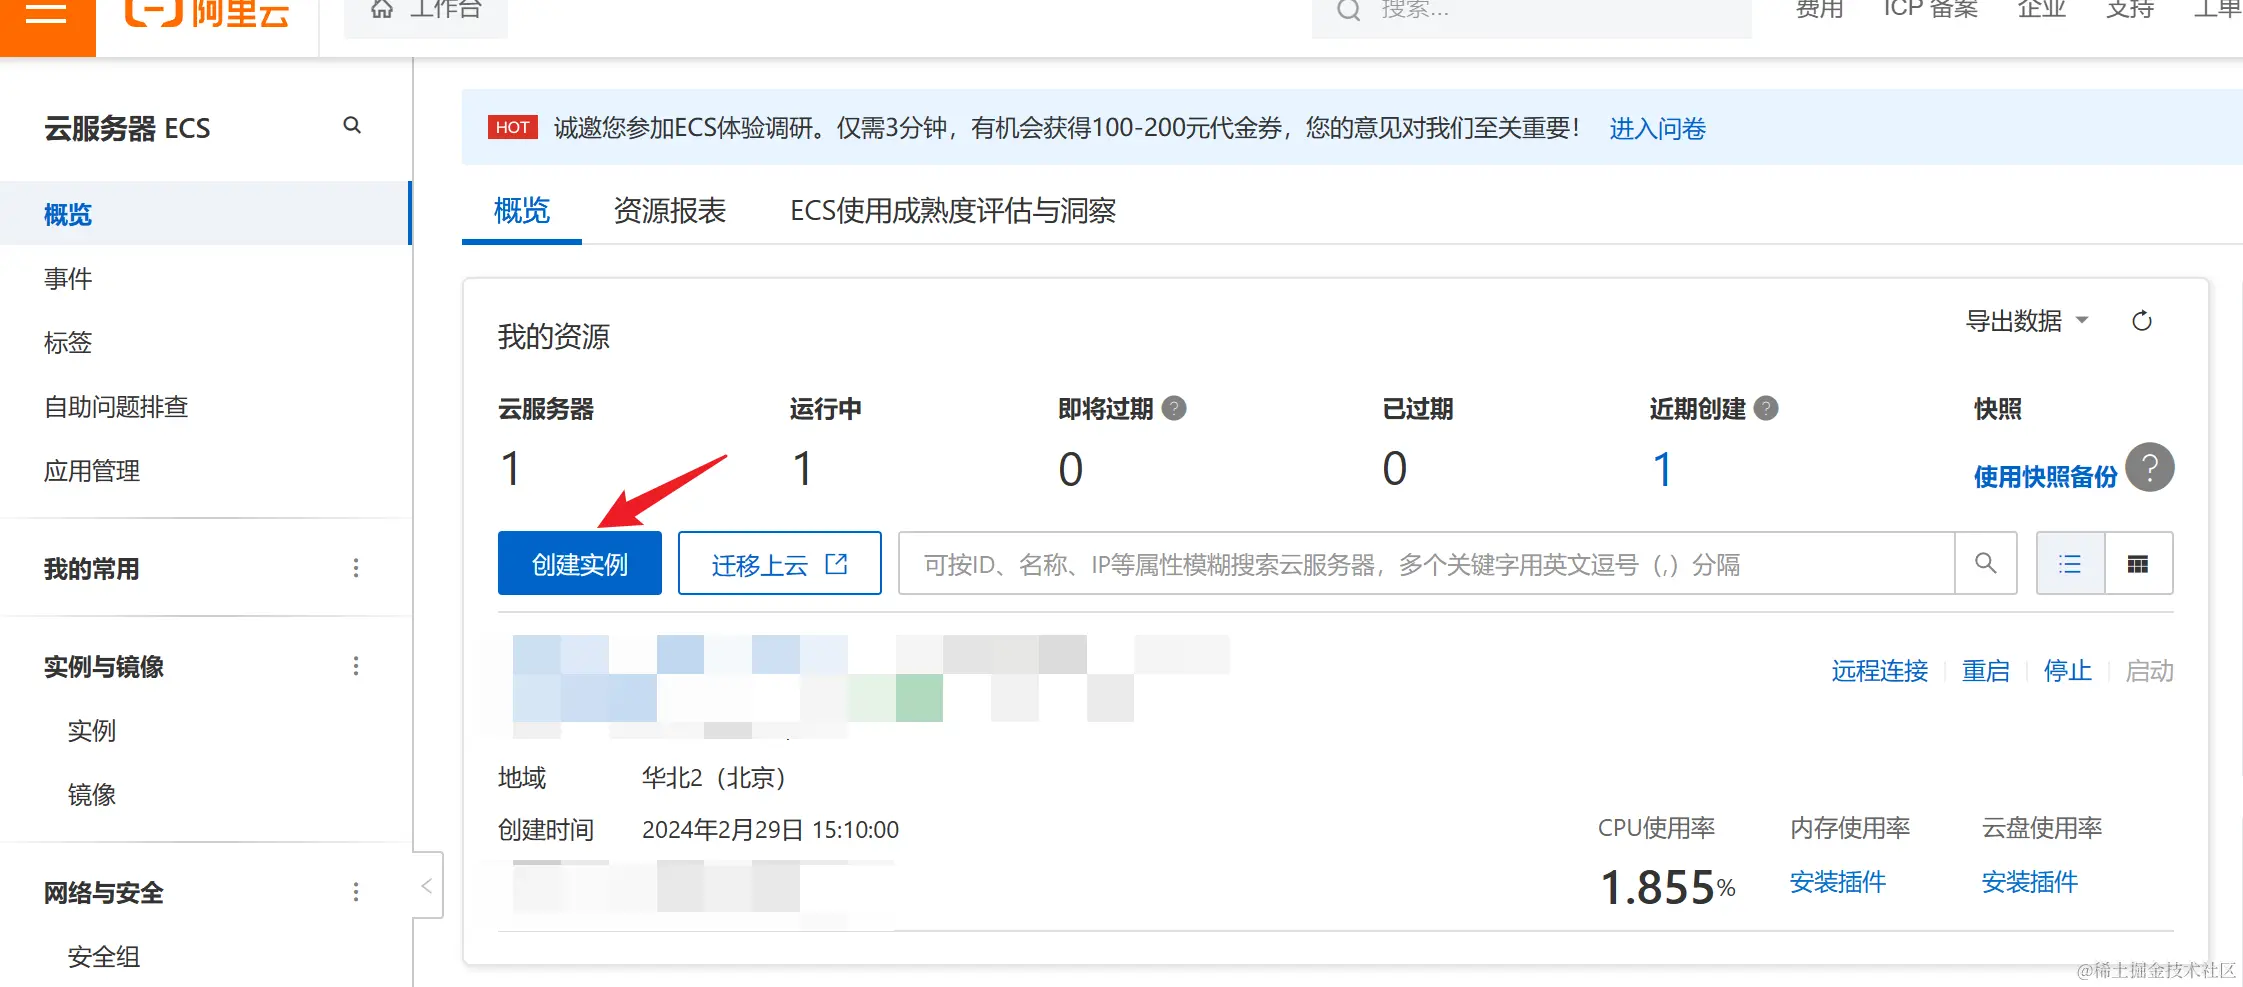The width and height of the screenshot is (2243, 987).
Task: Switch to the 概览 tab
Action: [x=522, y=210]
